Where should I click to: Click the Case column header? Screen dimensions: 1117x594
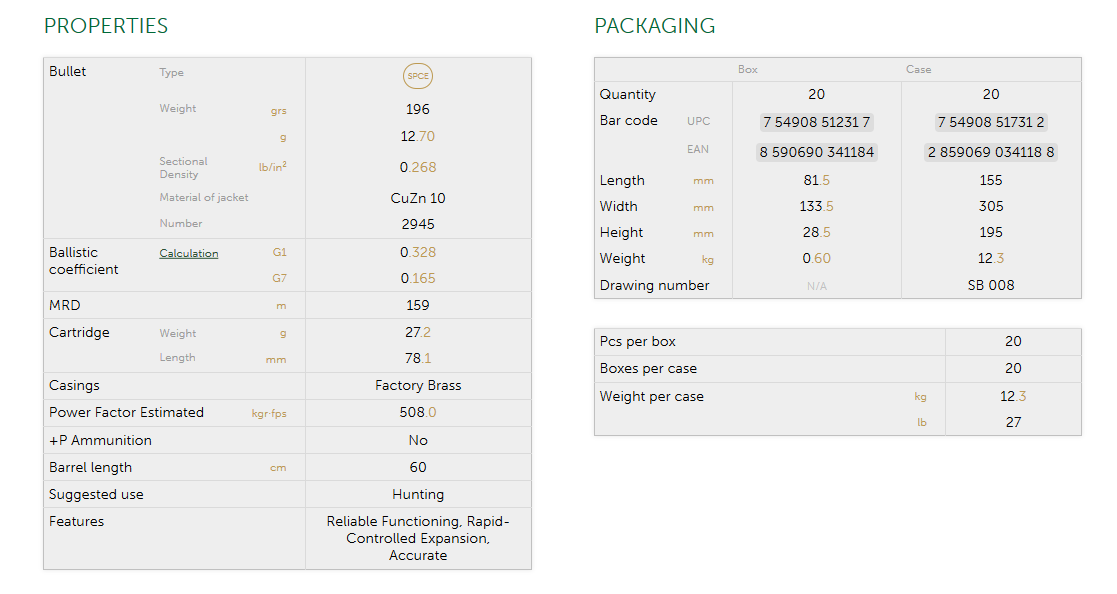[x=918, y=69]
